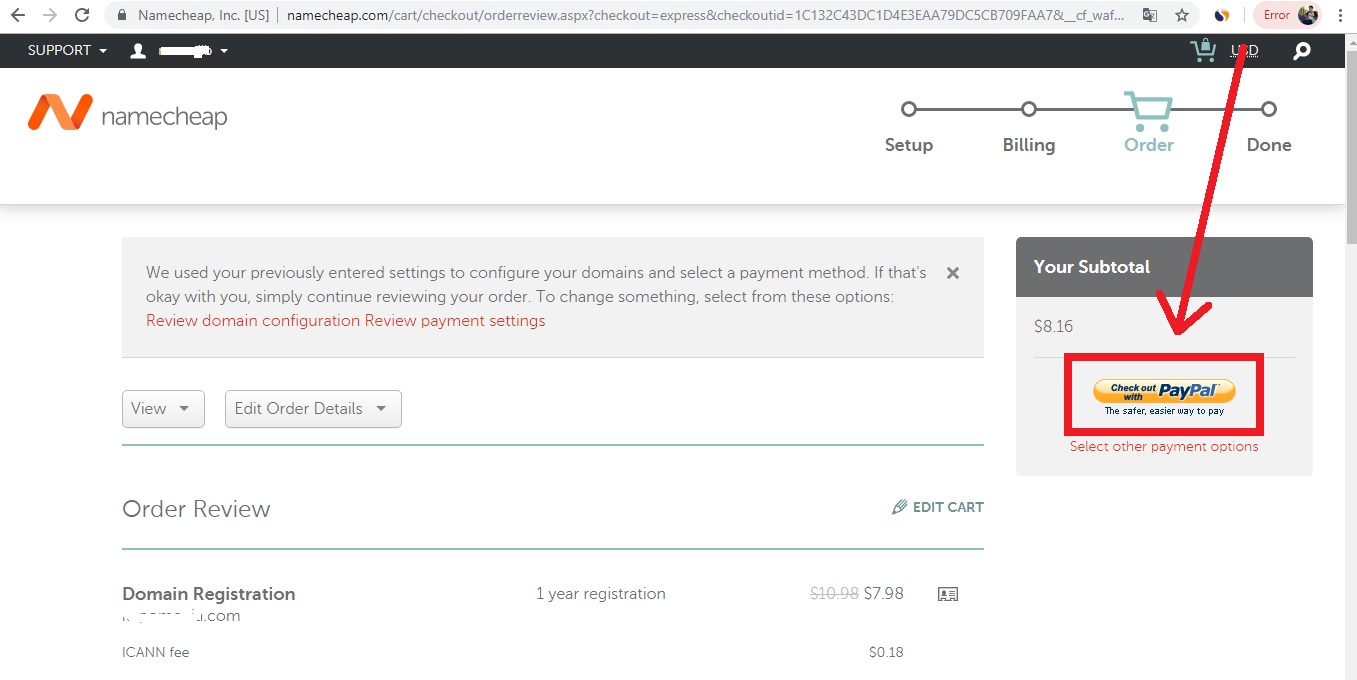Open Chrome profile avatar
The image size is (1357, 680).
(x=1308, y=15)
